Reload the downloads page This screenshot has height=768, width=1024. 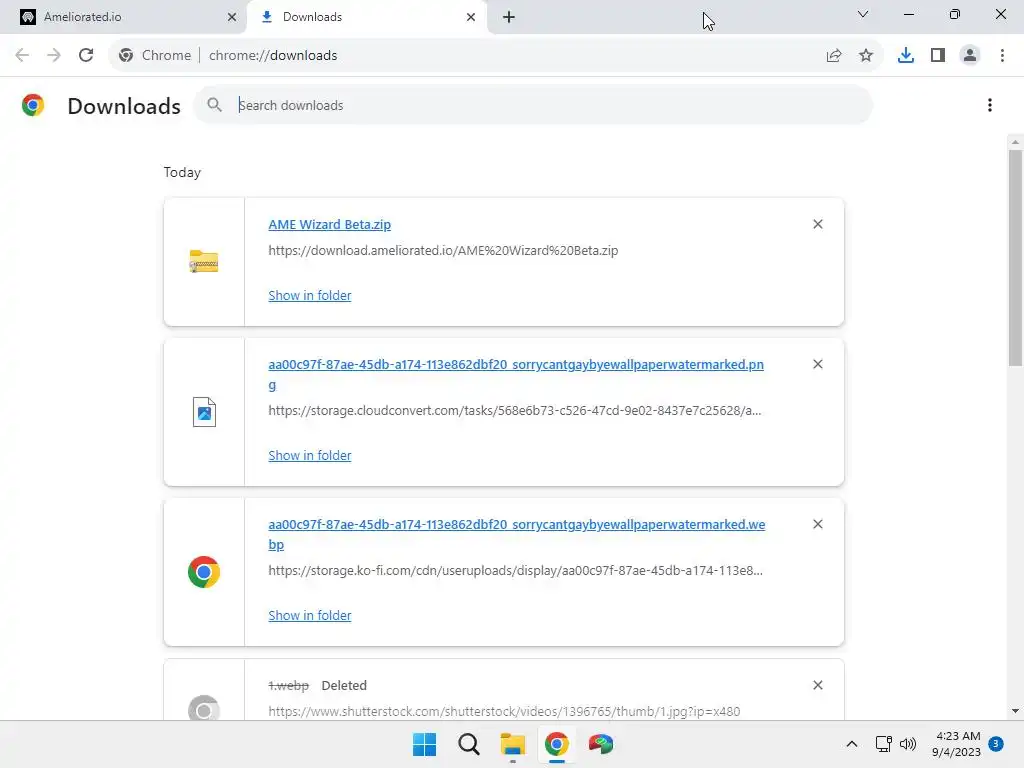point(86,55)
